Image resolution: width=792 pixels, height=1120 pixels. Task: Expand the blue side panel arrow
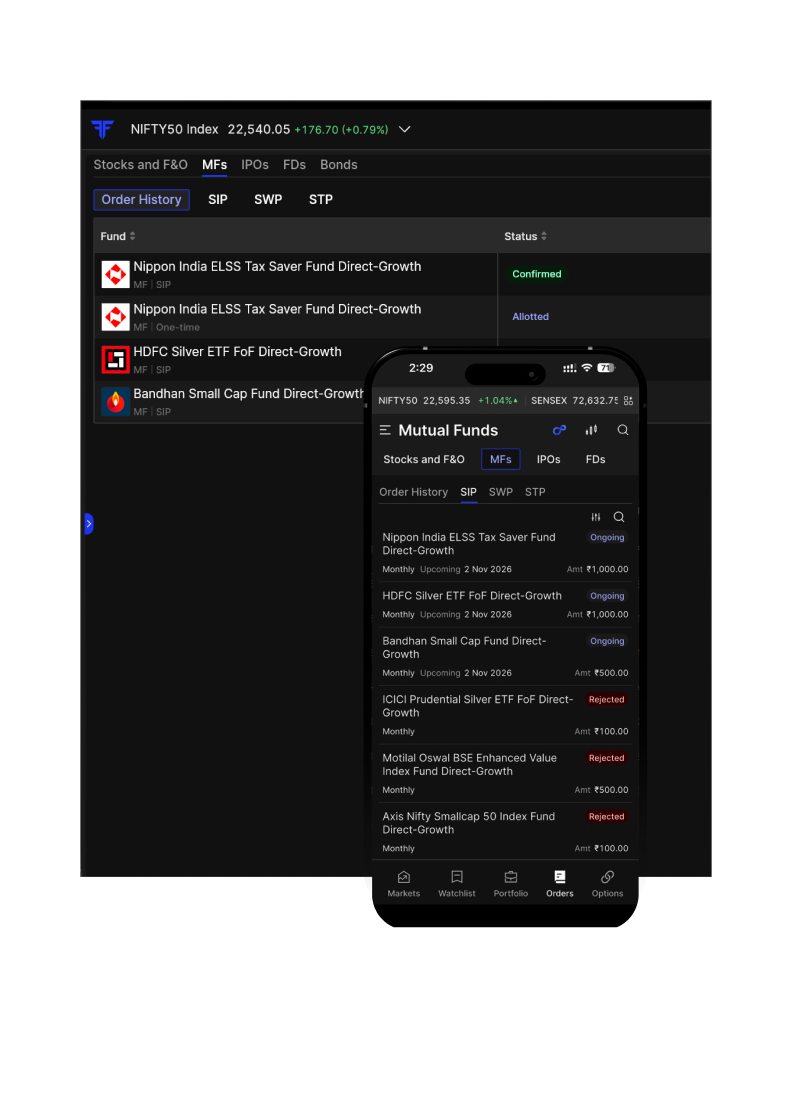(x=89, y=524)
